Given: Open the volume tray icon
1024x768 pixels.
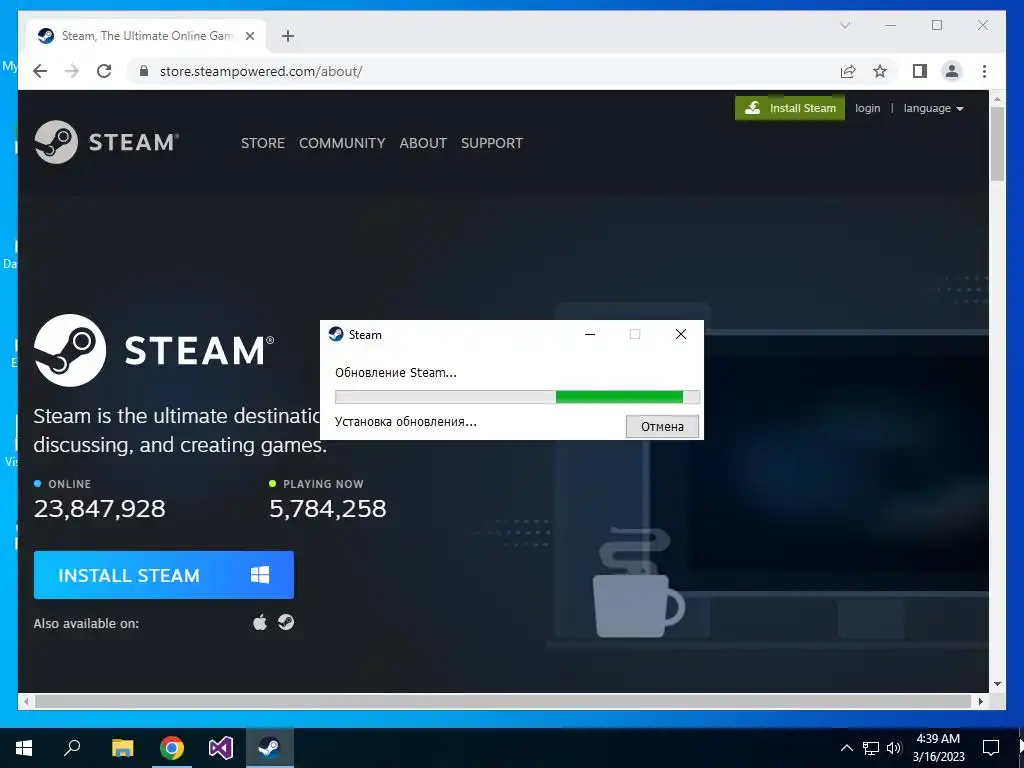Looking at the screenshot, I should 894,748.
